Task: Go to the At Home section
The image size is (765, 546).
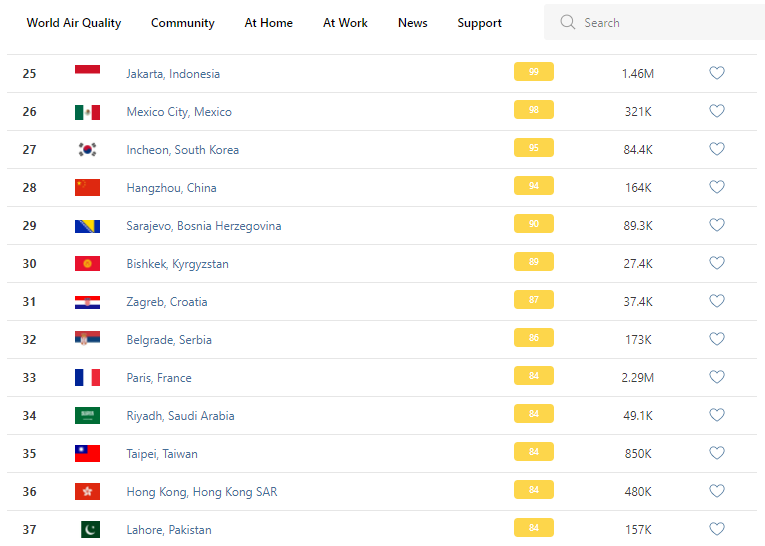Action: 269,23
